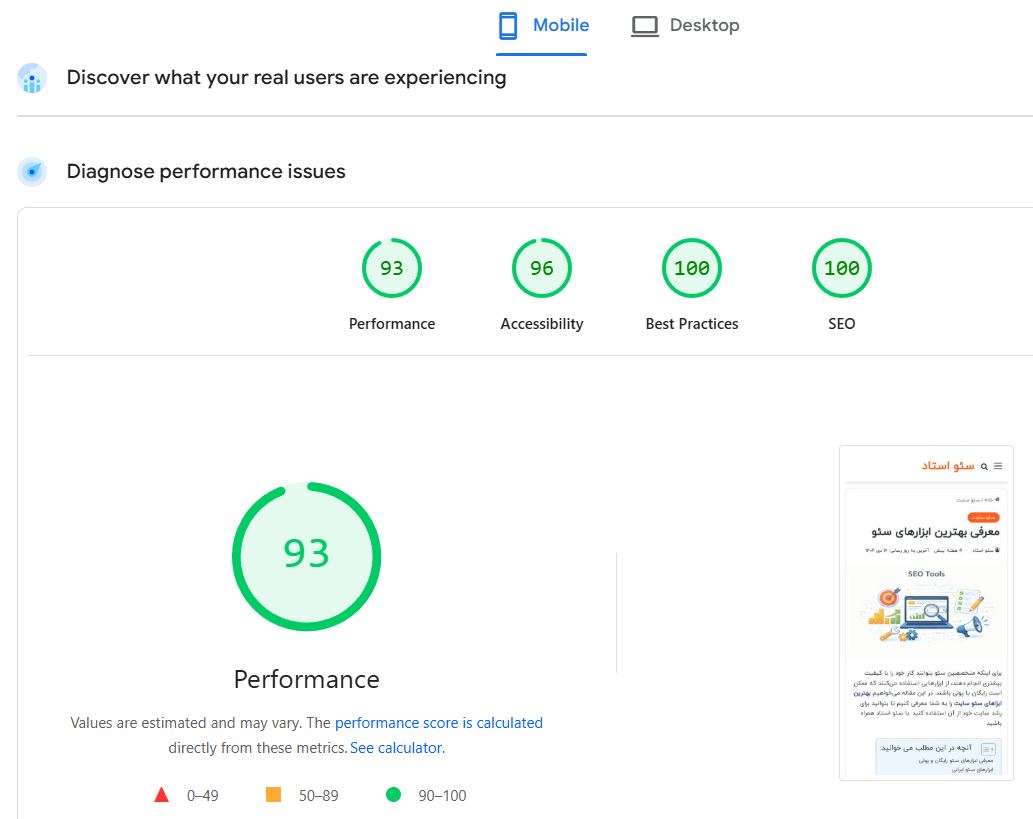Click the Mobile phone icon
Screen dimensions: 1033x819
click(x=508, y=26)
